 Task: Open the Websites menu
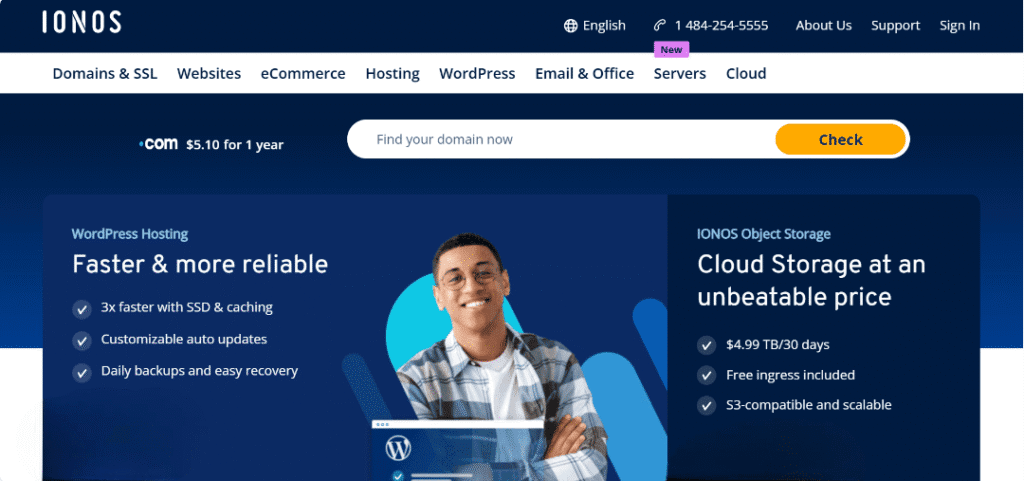(209, 74)
